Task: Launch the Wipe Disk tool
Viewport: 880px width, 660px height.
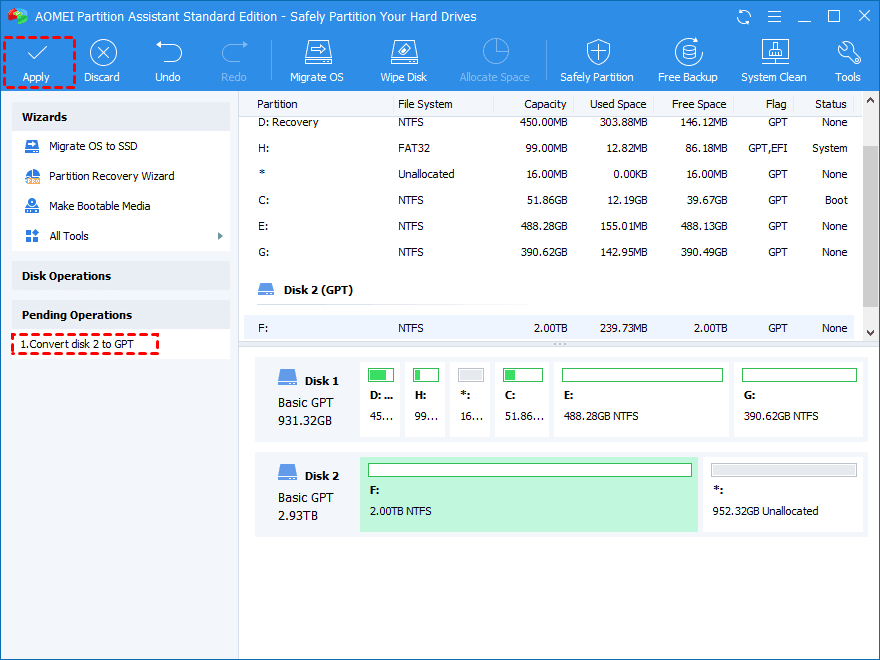Action: (403, 53)
